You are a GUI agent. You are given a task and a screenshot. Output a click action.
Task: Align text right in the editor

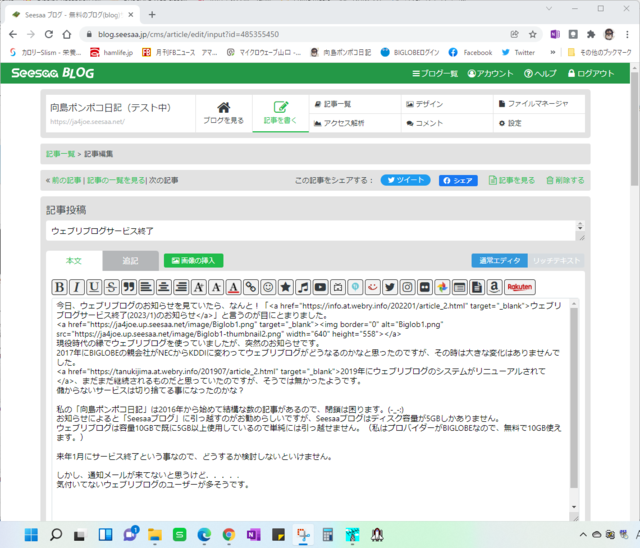pos(181,287)
